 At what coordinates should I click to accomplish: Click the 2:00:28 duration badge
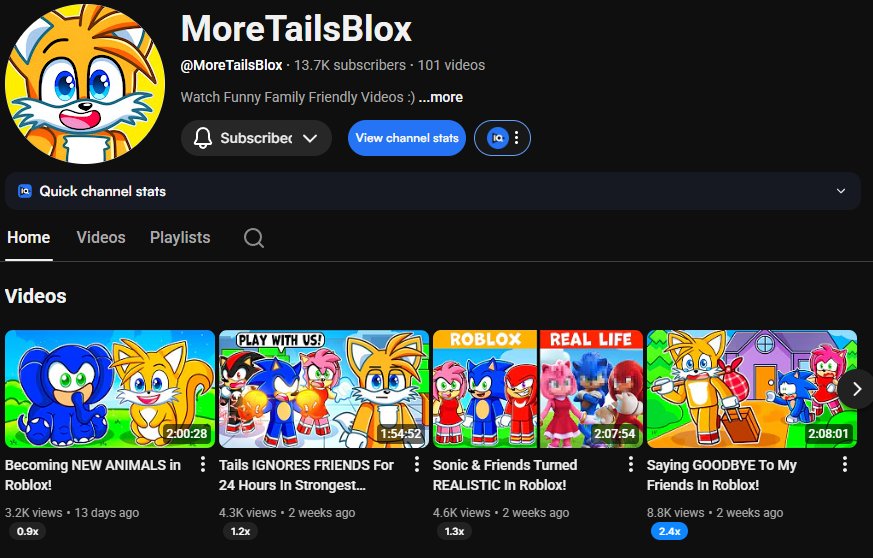[x=187, y=433]
